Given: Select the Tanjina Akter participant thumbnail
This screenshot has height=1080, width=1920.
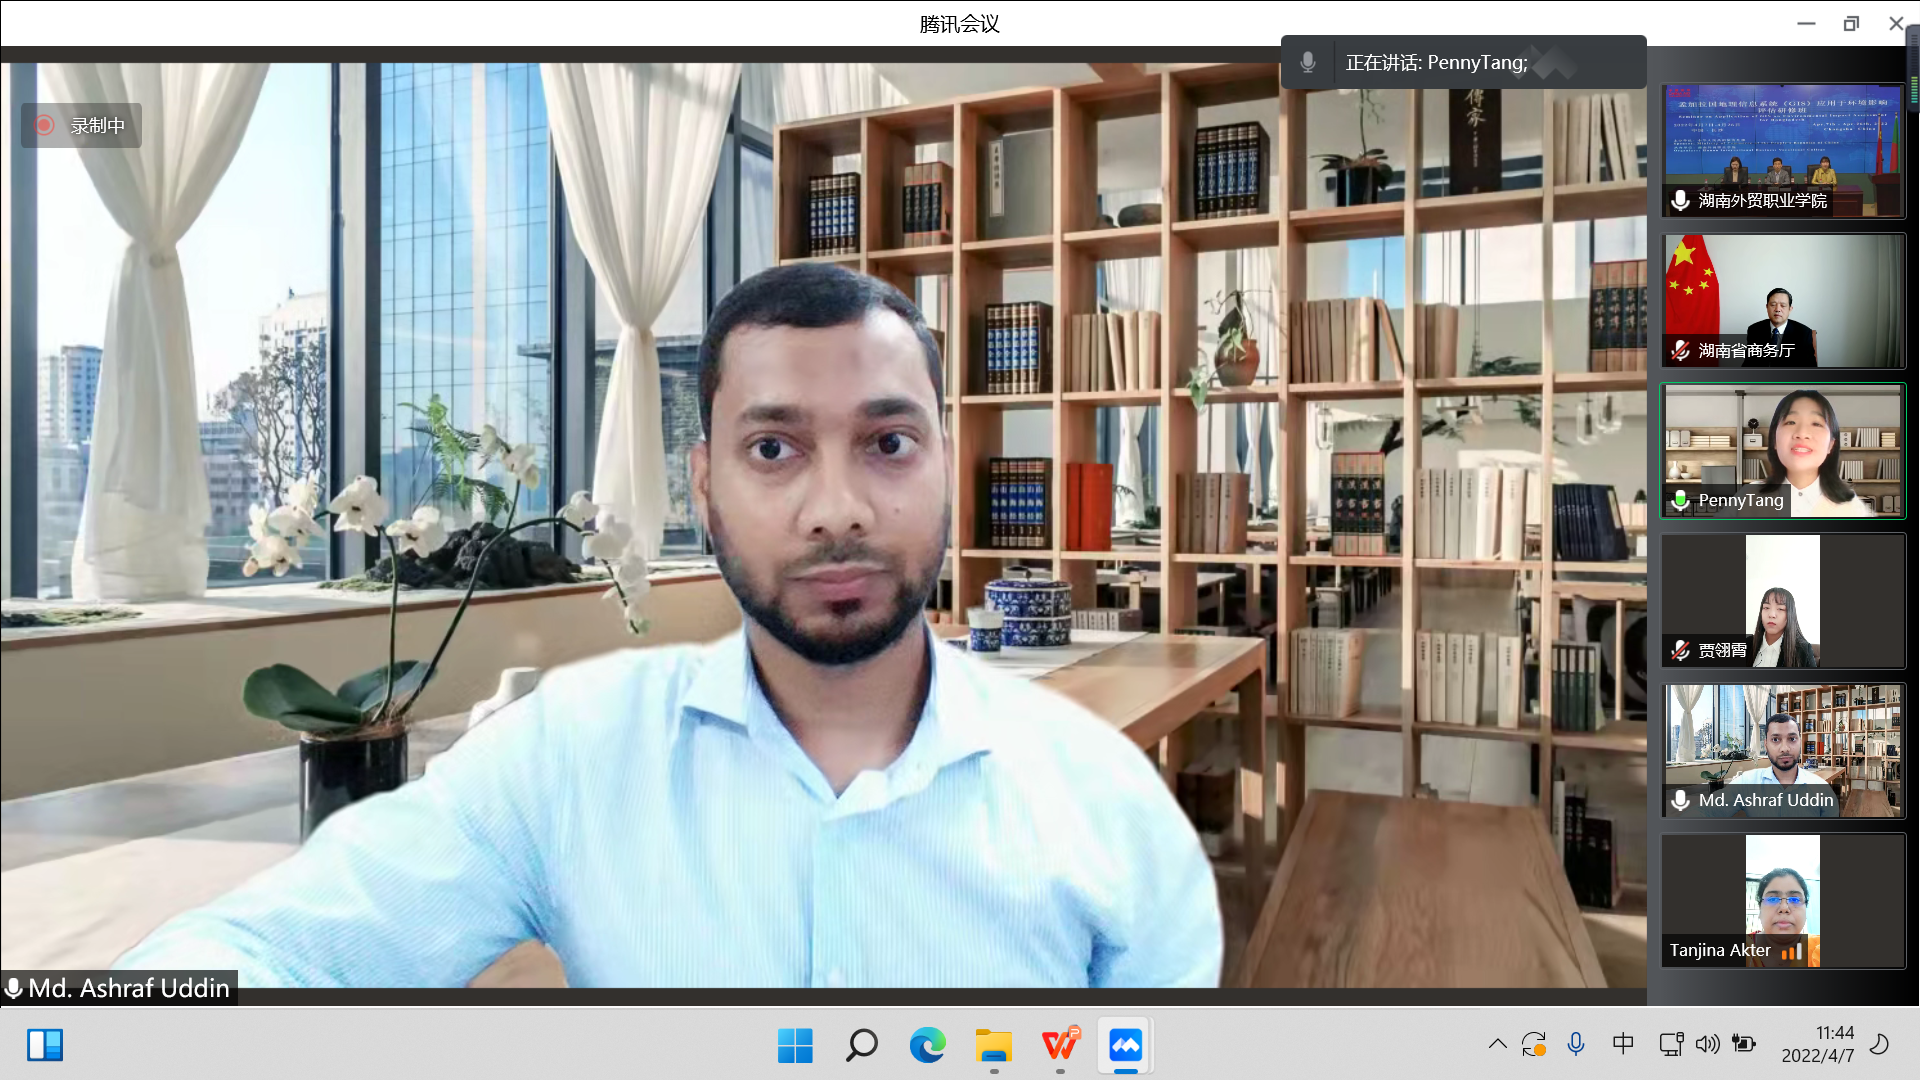Looking at the screenshot, I should [x=1783, y=900].
